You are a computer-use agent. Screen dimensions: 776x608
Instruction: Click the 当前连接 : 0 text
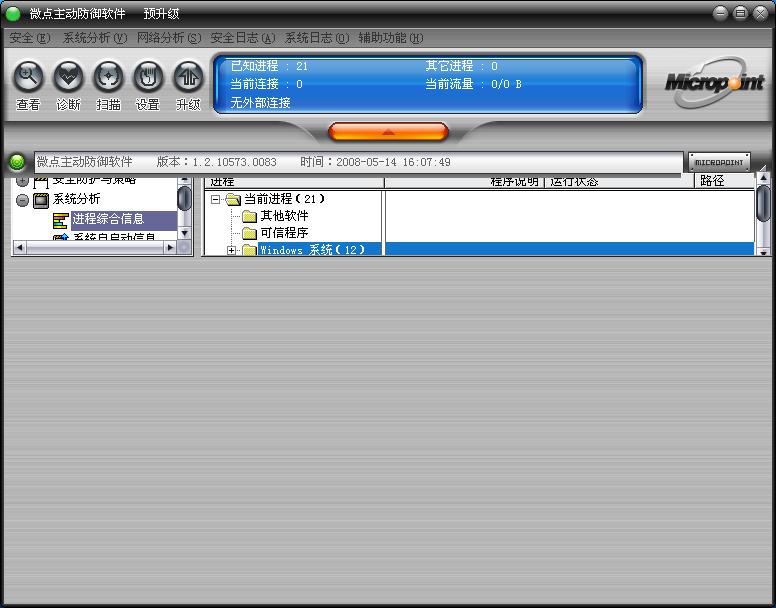(266, 84)
